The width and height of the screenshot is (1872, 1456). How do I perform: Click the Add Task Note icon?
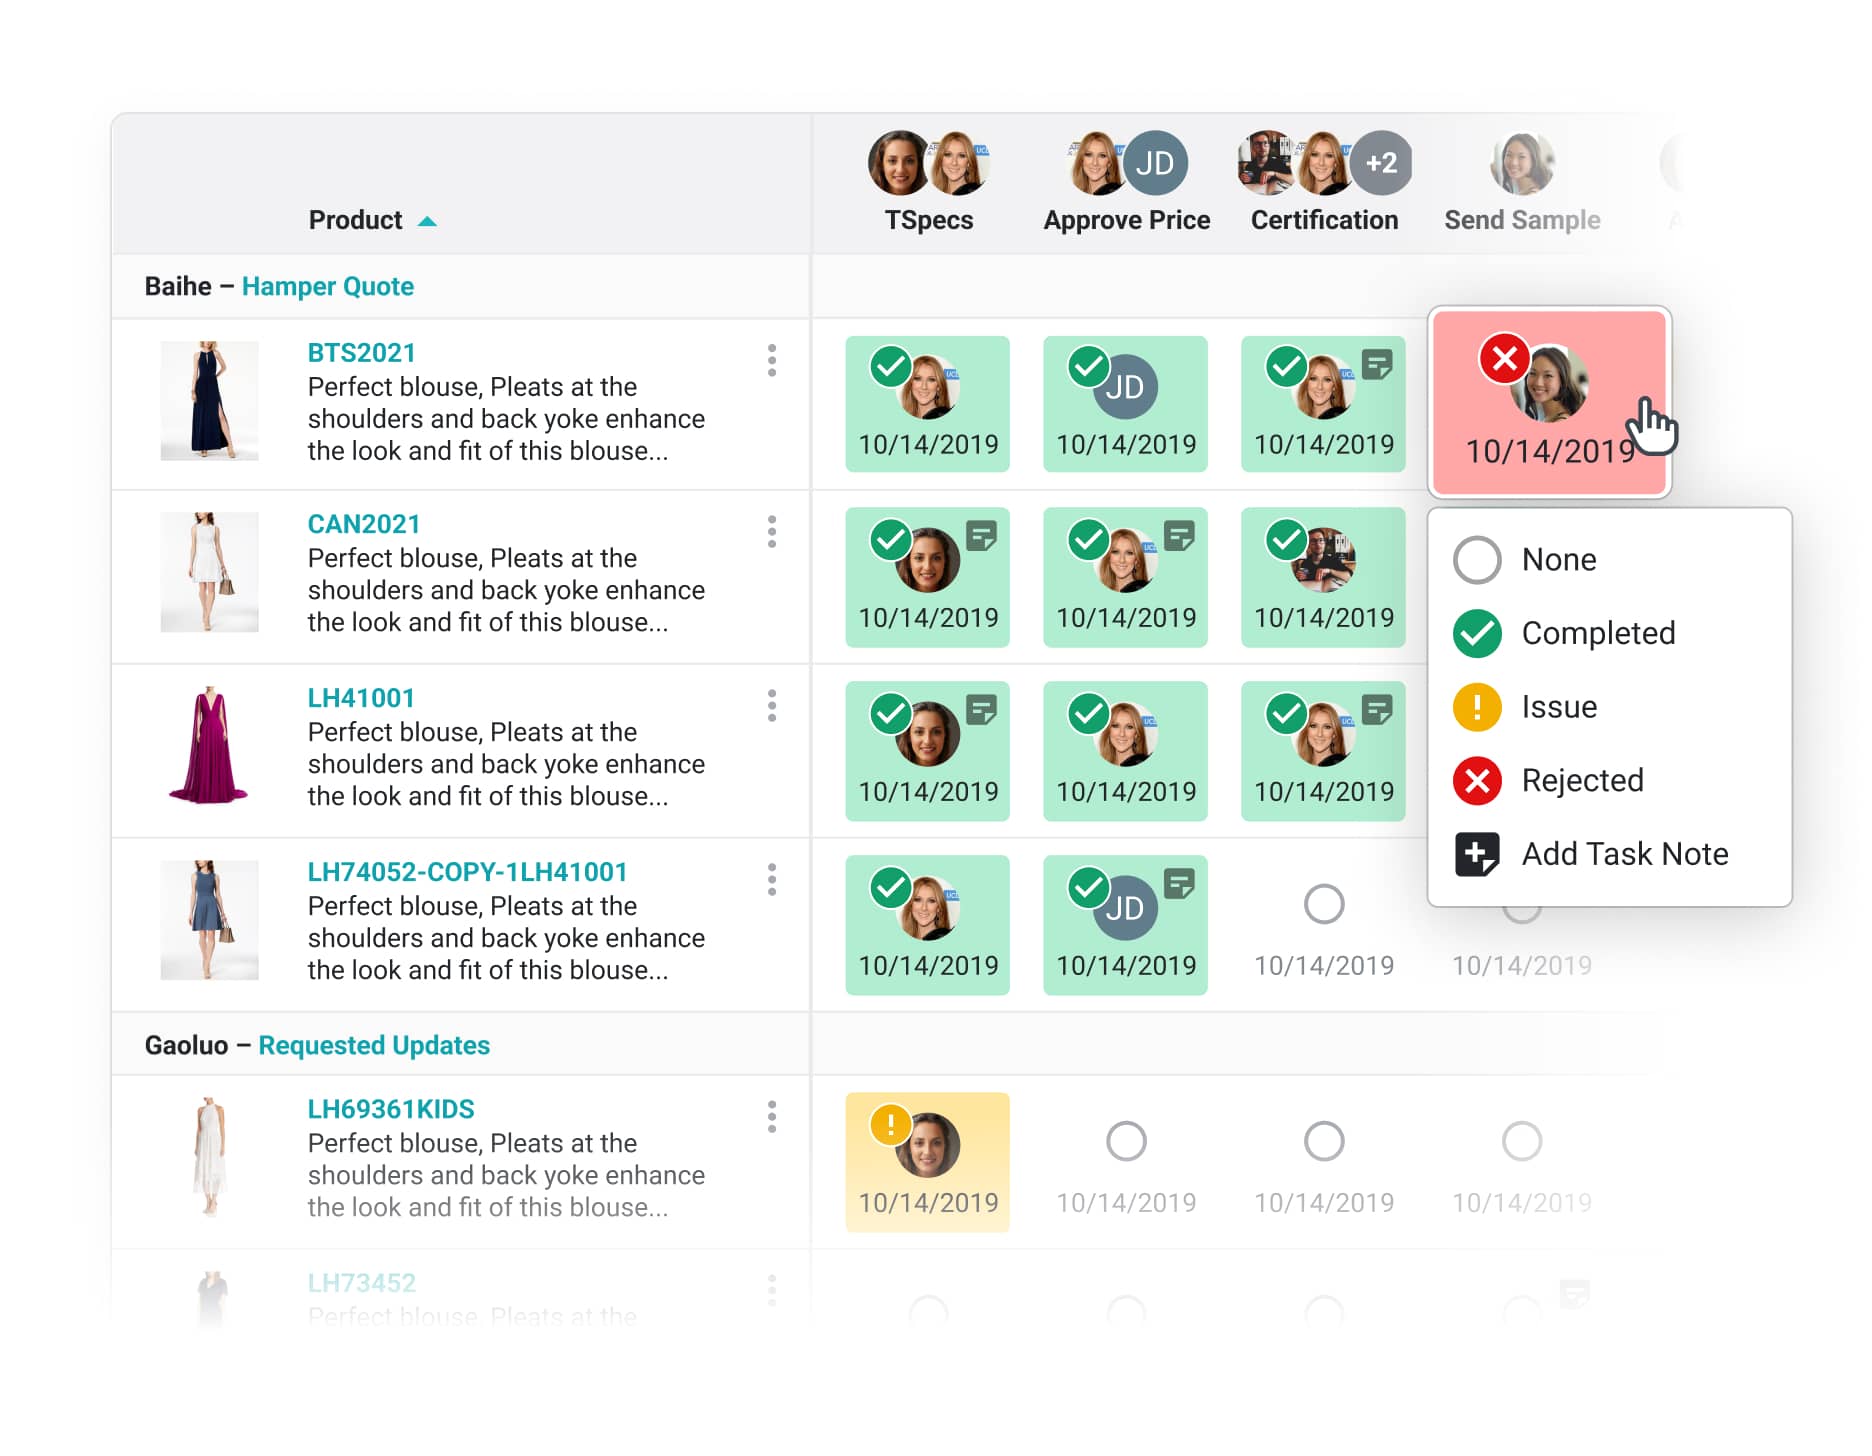1476,854
